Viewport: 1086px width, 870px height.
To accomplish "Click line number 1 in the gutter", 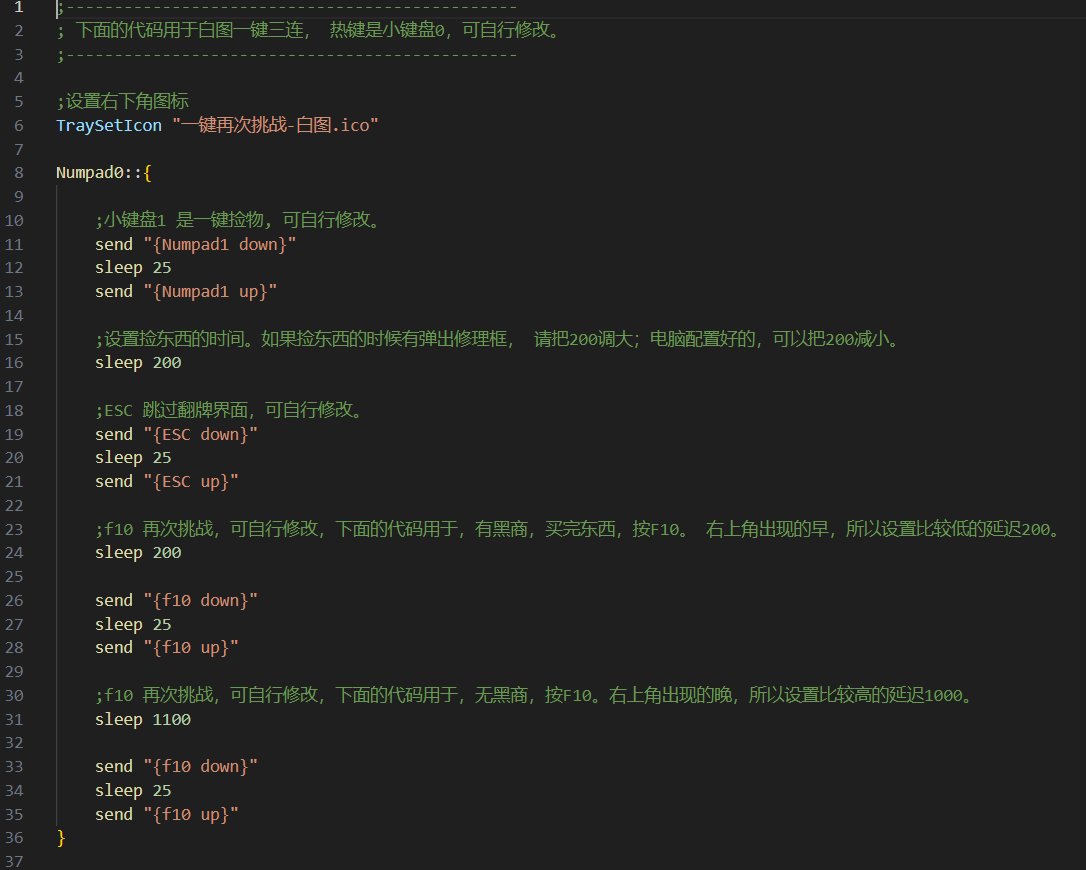I will pos(17,7).
